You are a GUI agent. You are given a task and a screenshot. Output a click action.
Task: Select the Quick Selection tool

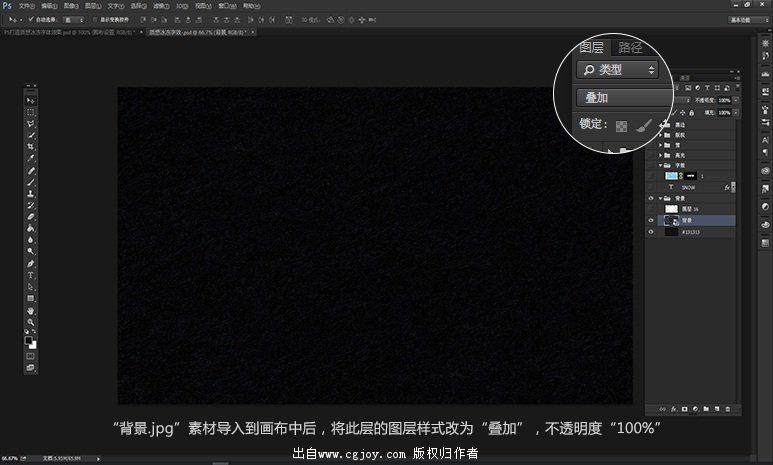31,135
